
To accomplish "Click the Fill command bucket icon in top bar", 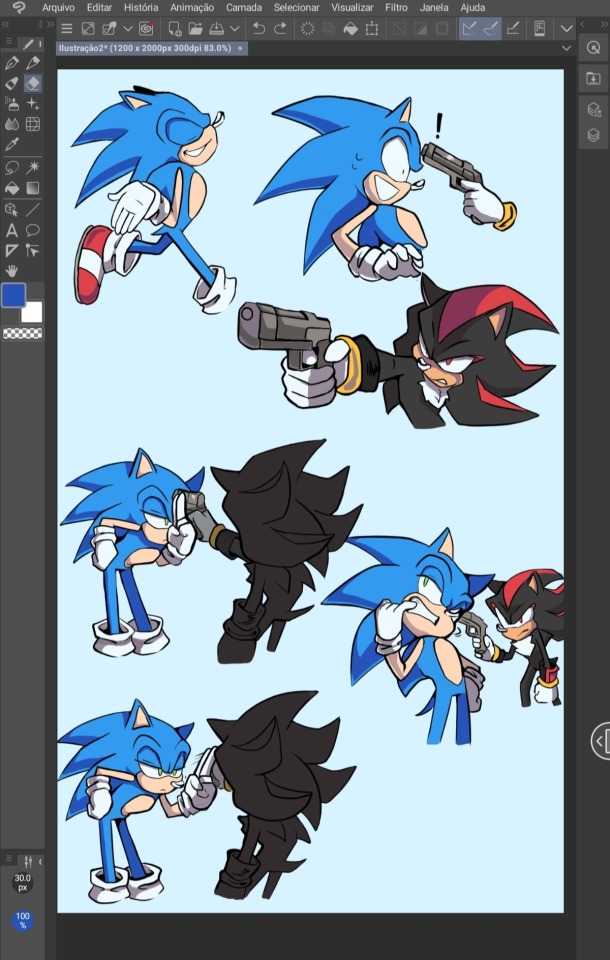I will [350, 28].
